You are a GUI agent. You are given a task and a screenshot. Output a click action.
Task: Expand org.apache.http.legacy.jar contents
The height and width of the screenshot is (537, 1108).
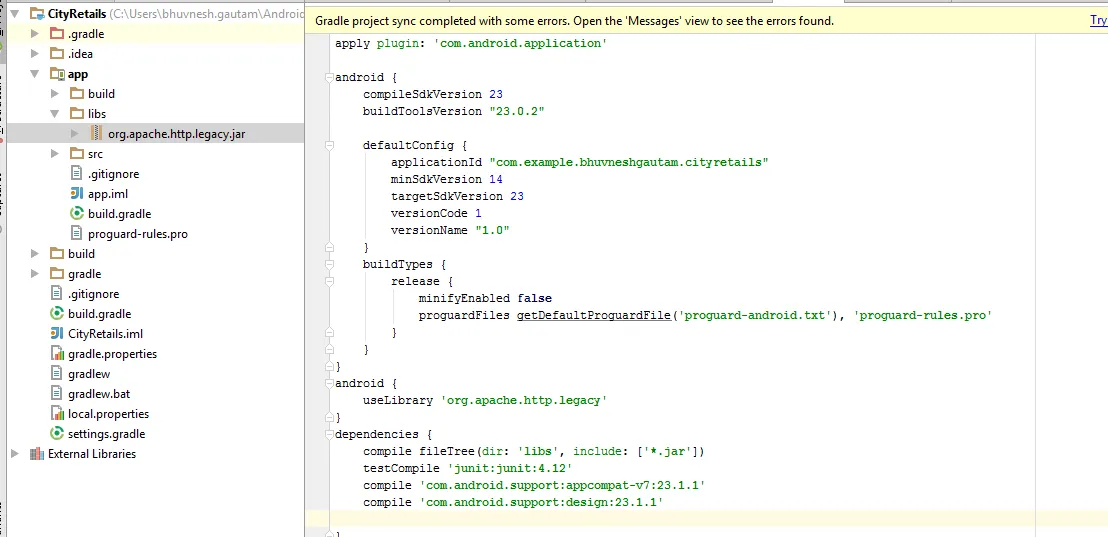(x=75, y=134)
